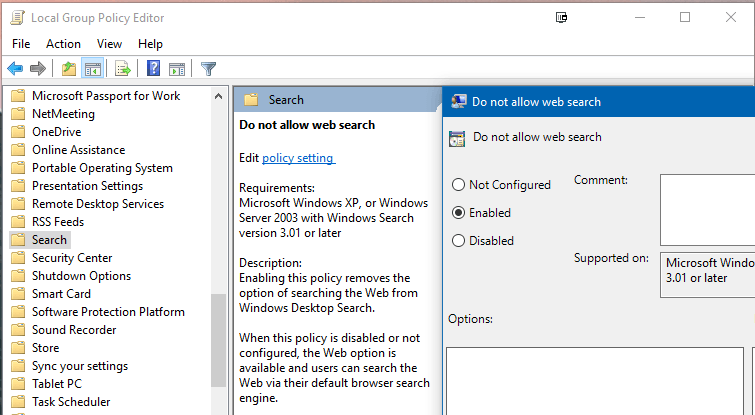Image resolution: width=755 pixels, height=415 pixels.
Task: Click the Description: label text
Action: pos(271,263)
